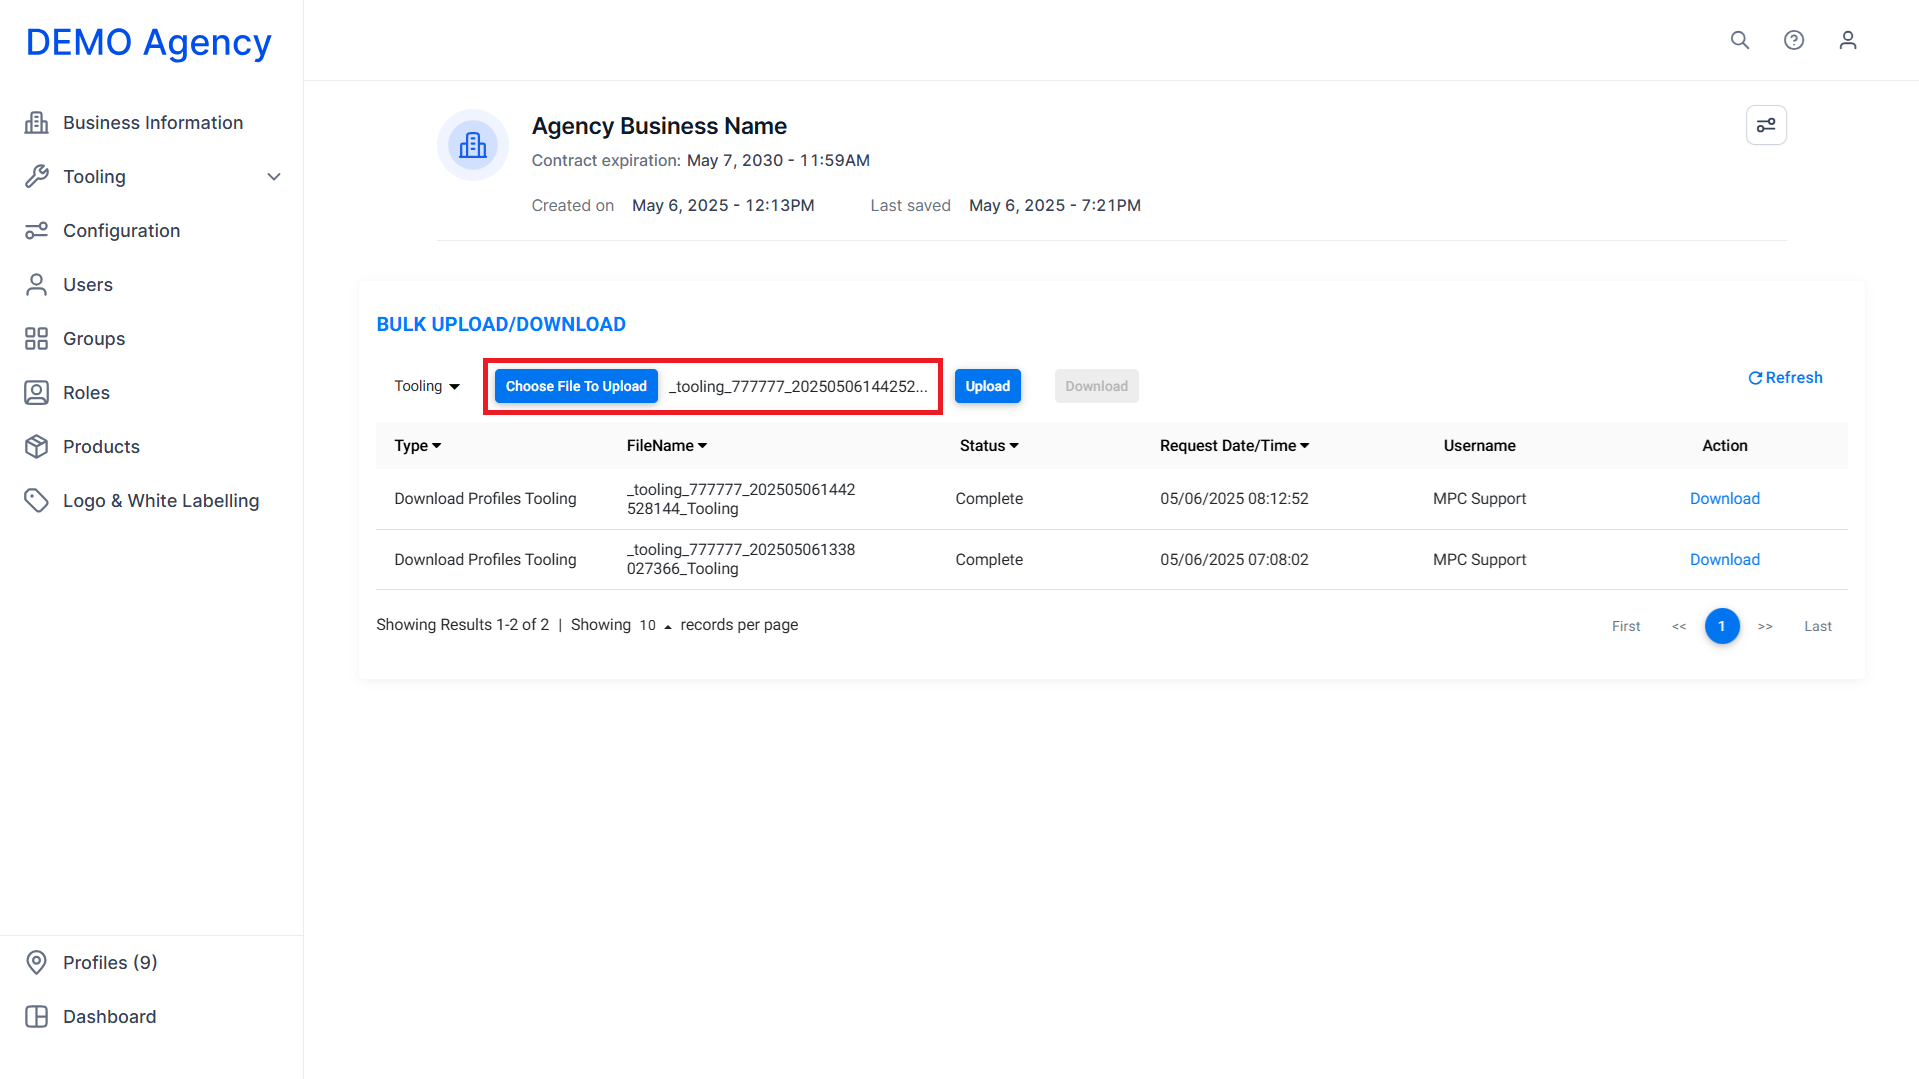Screen dimensions: 1919x1079
Task: Click Showing Results 1-2 of 2 text
Action: [x=463, y=625]
